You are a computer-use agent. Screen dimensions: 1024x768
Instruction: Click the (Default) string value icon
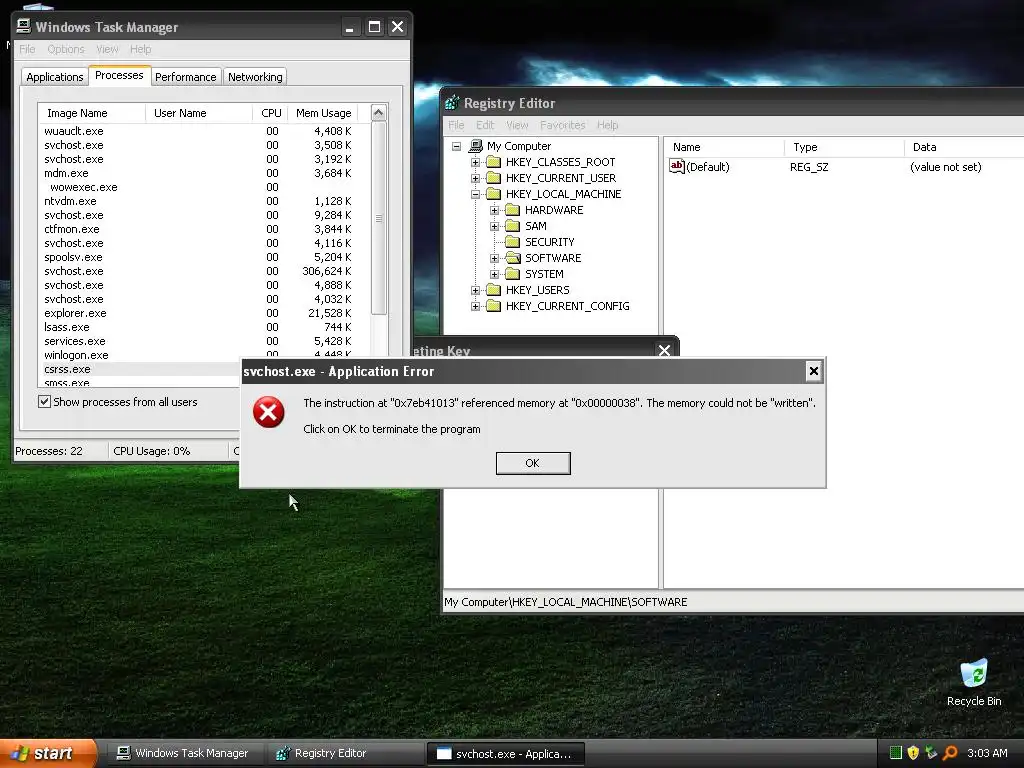(x=677, y=167)
